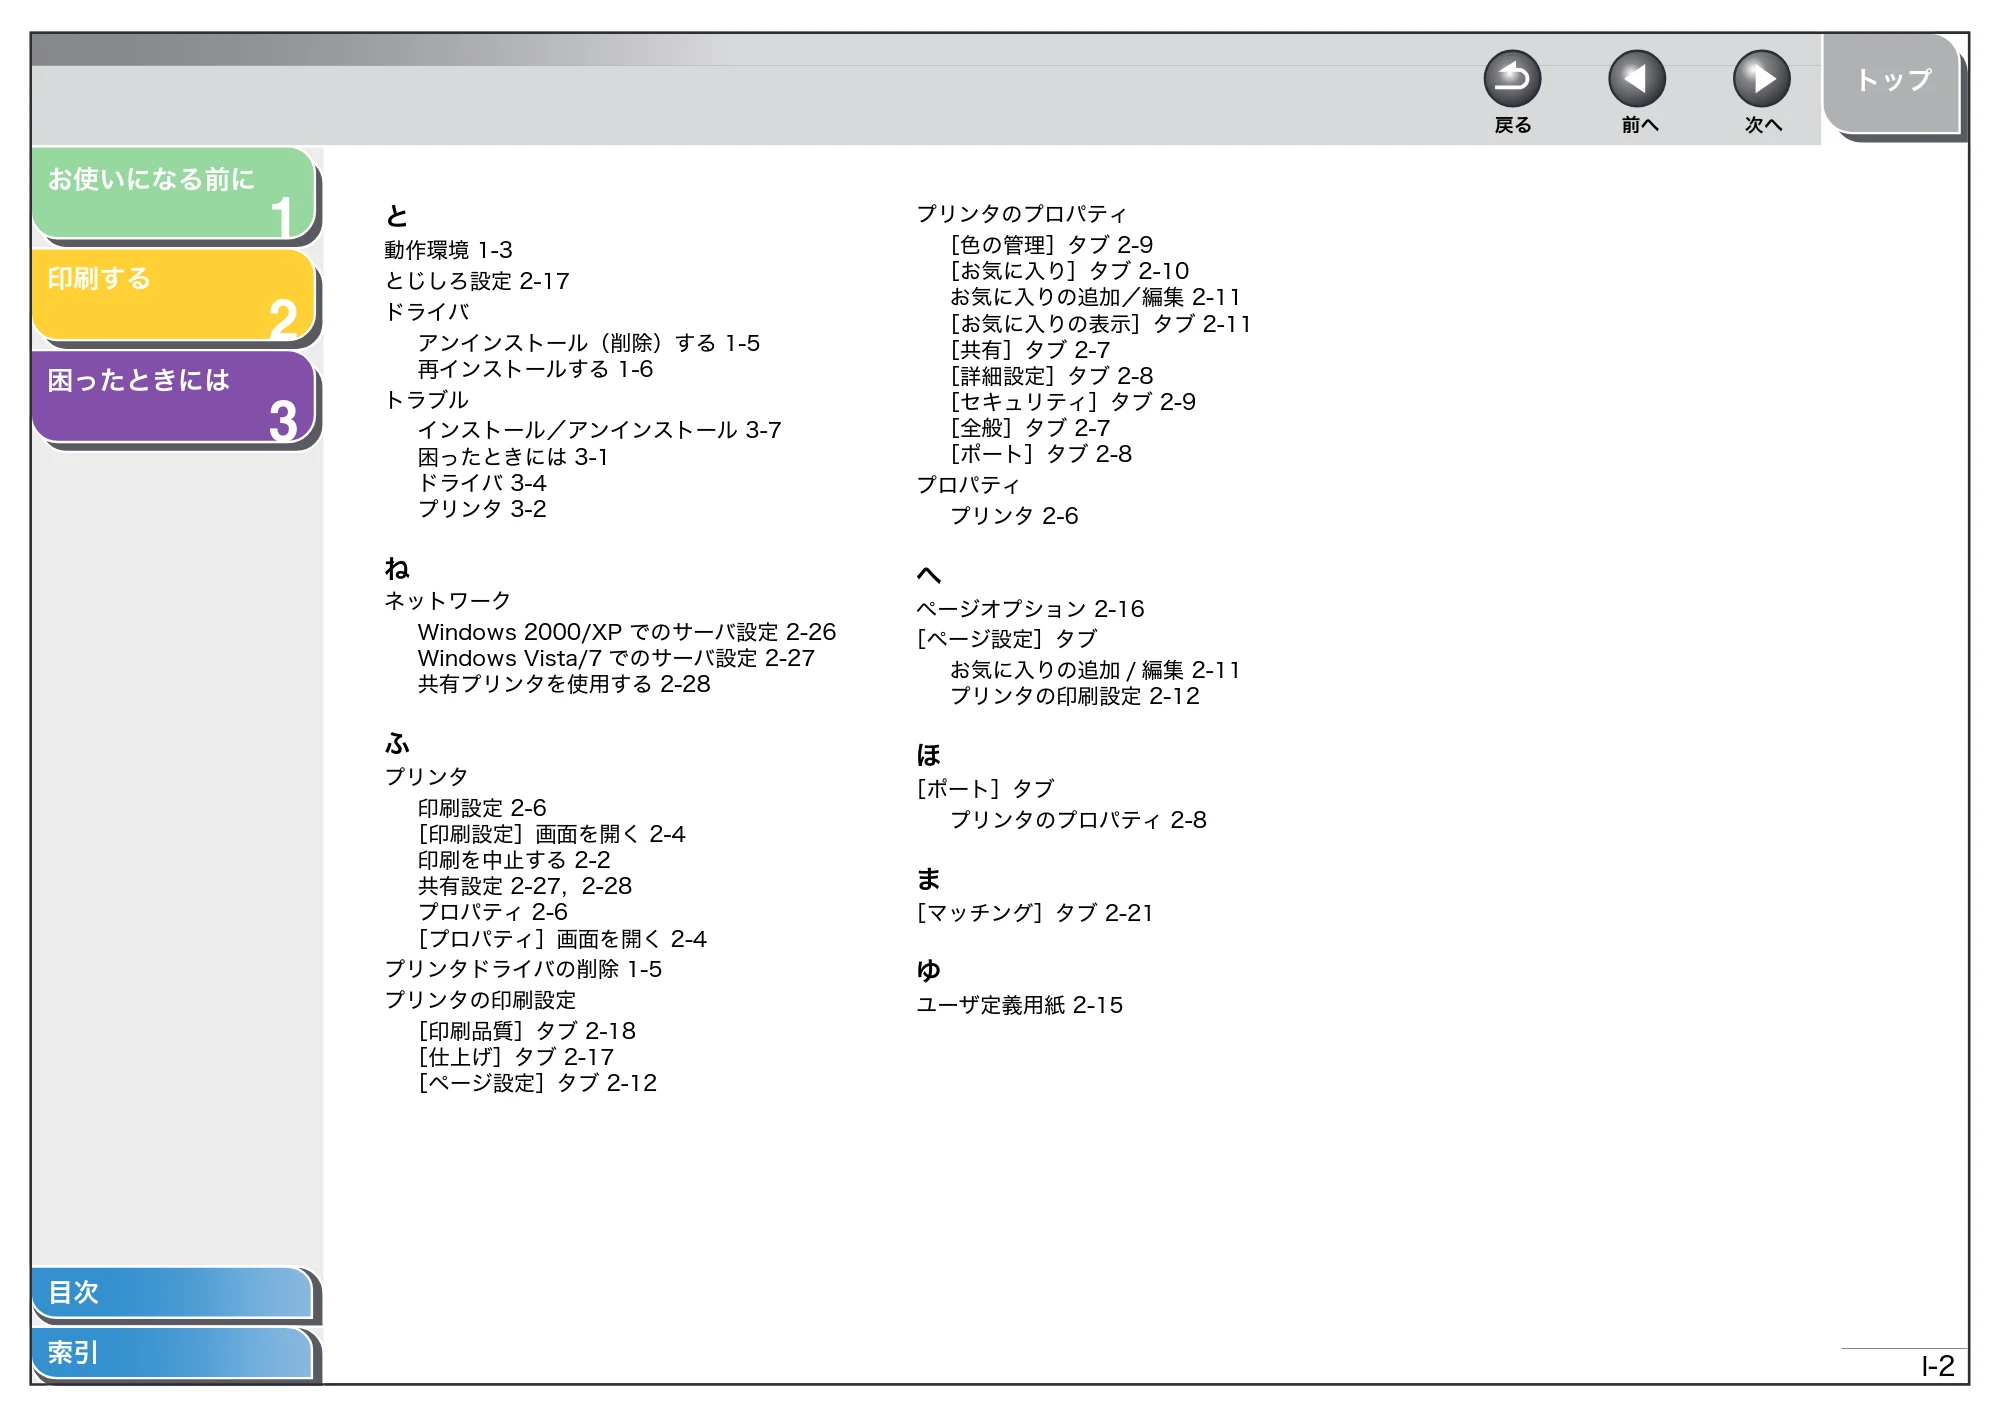Click [共有] タブ 2-7 entry
Viewport: 2000px width, 1414px height.
(1030, 350)
